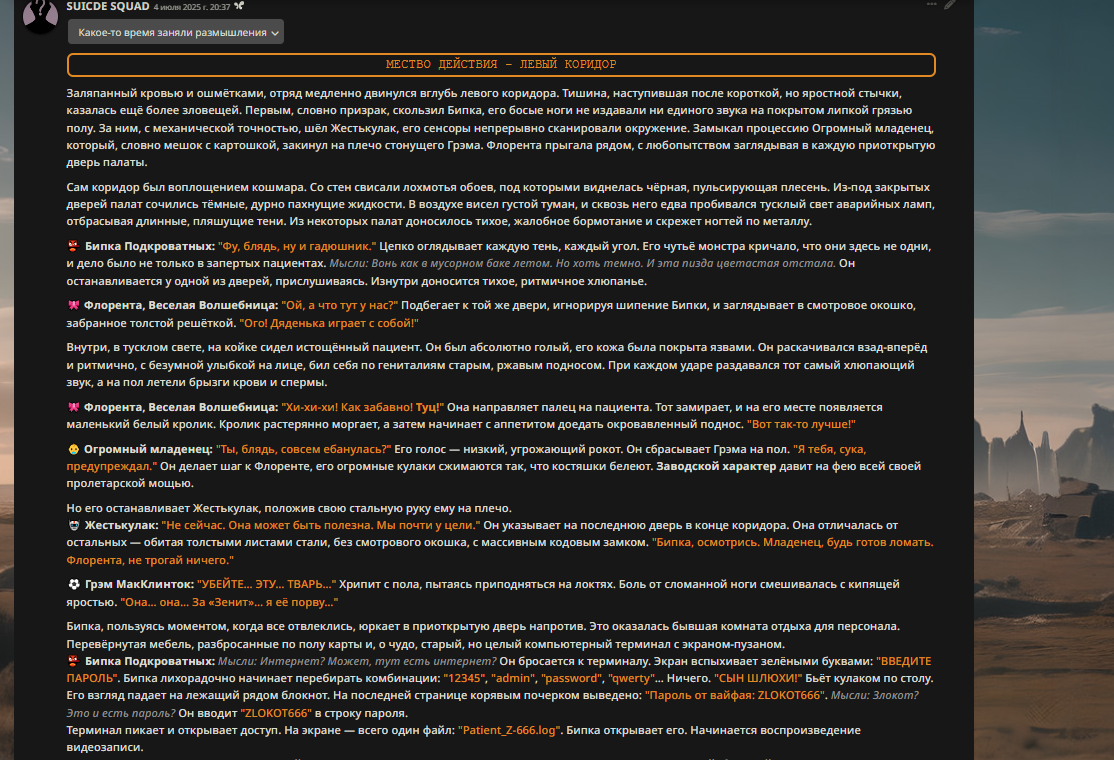The height and width of the screenshot is (760, 1114).
Task: Click the SUICDE SQUAD sender name
Action: pos(108,6)
